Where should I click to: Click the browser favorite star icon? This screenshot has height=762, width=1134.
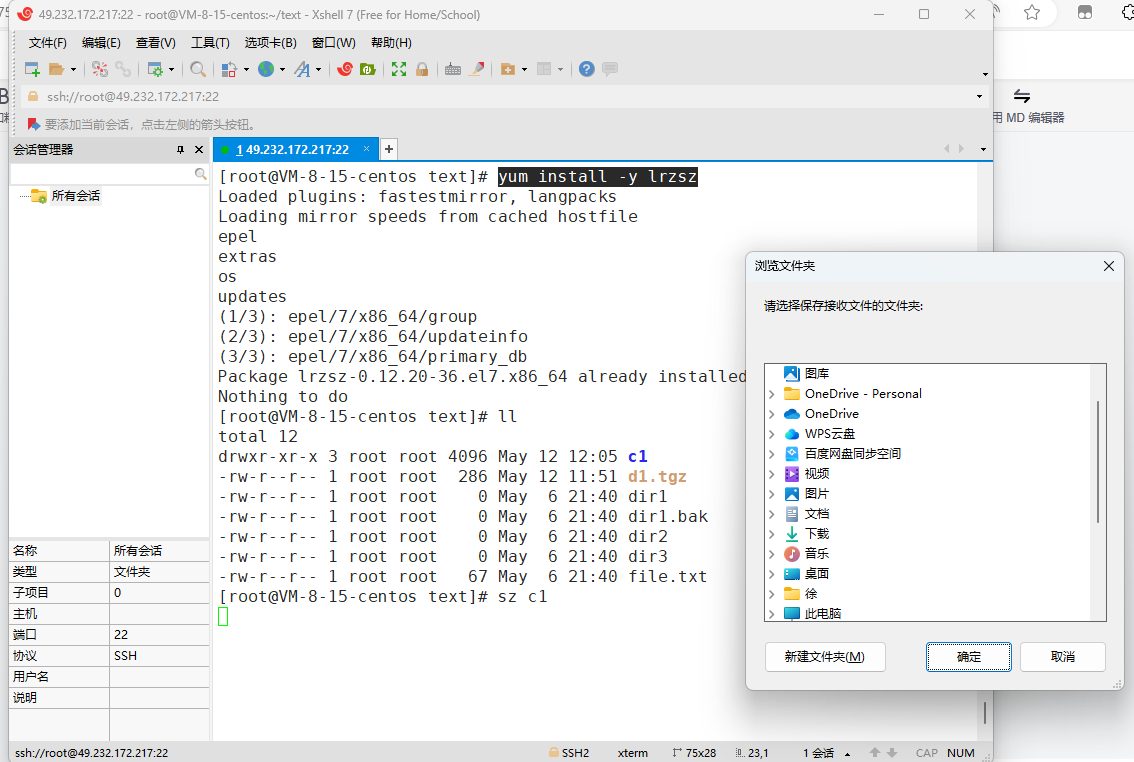[1032, 12]
